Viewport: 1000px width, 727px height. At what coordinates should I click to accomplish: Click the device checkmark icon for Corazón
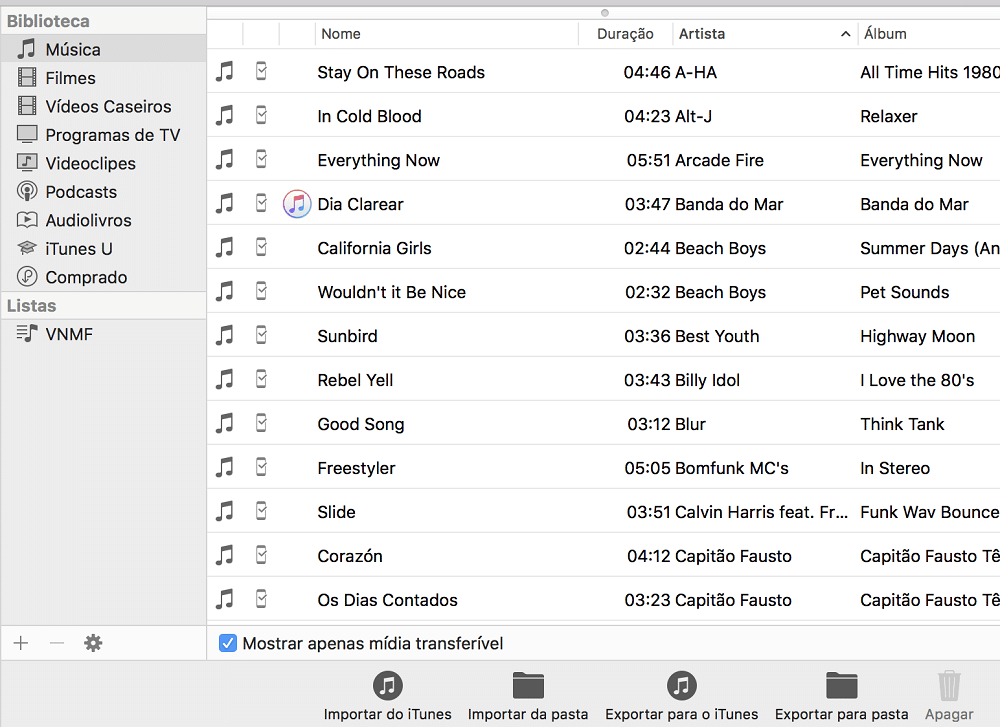261,555
